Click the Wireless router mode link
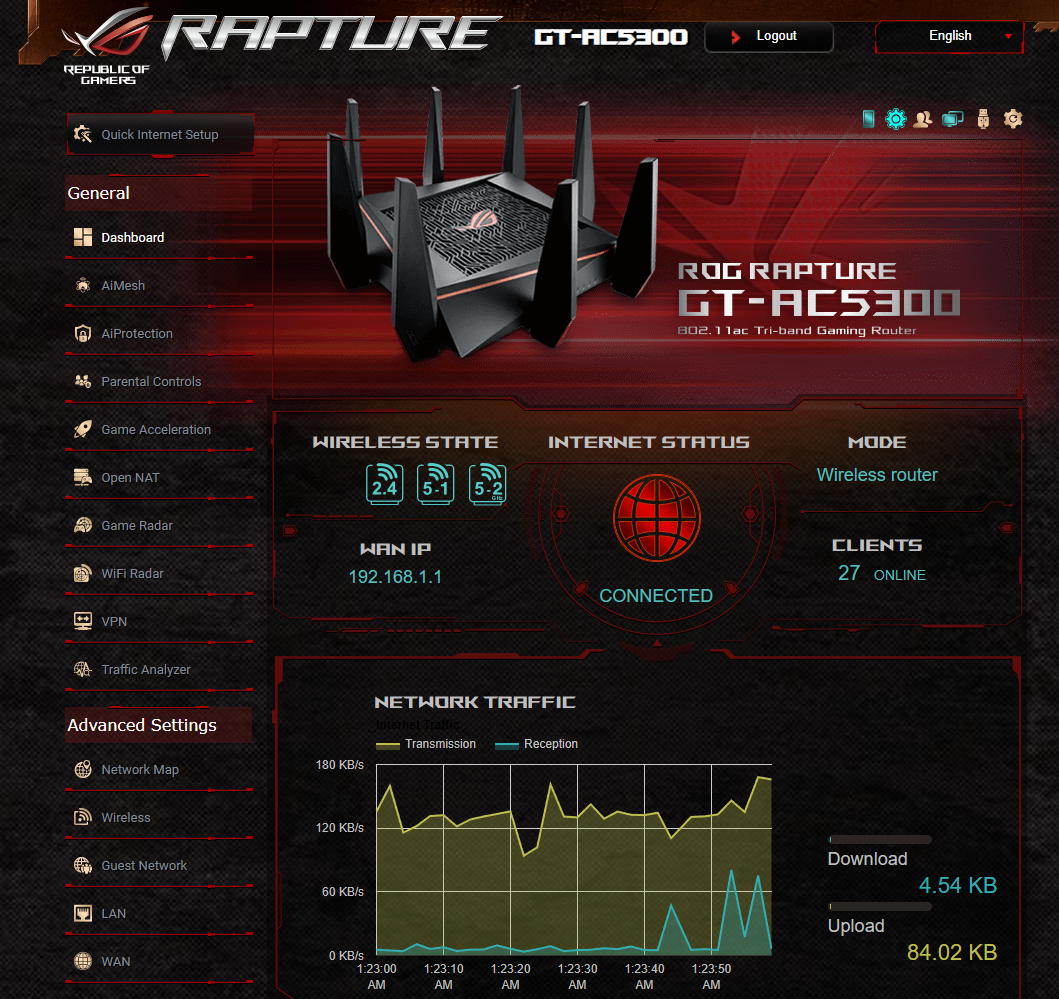The width and height of the screenshot is (1059, 999). 877,475
